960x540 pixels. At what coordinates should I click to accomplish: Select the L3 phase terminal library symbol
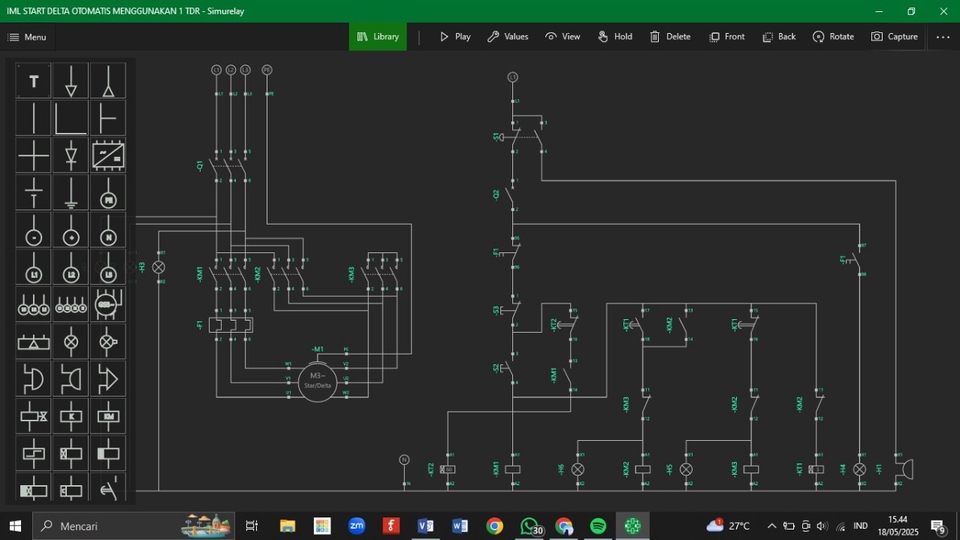[108, 268]
